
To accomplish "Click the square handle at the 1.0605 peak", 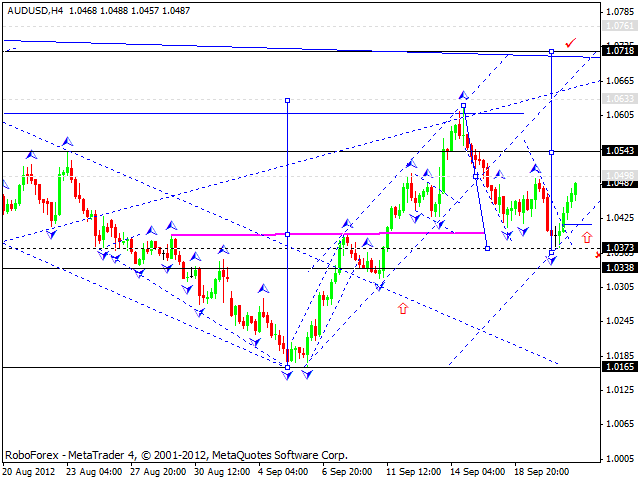I will [x=463, y=106].
